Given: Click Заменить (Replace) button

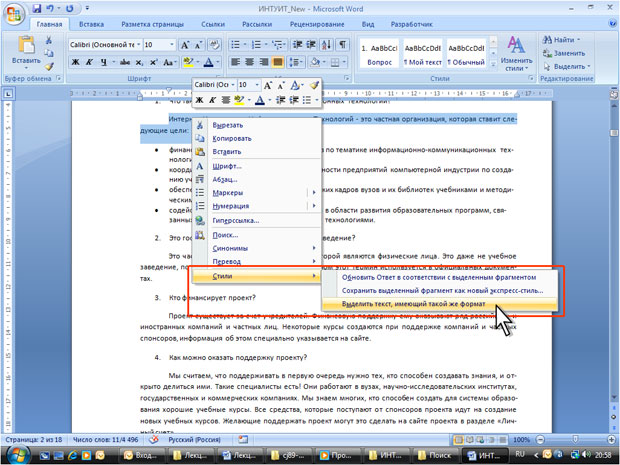Looking at the screenshot, I should pos(564,53).
